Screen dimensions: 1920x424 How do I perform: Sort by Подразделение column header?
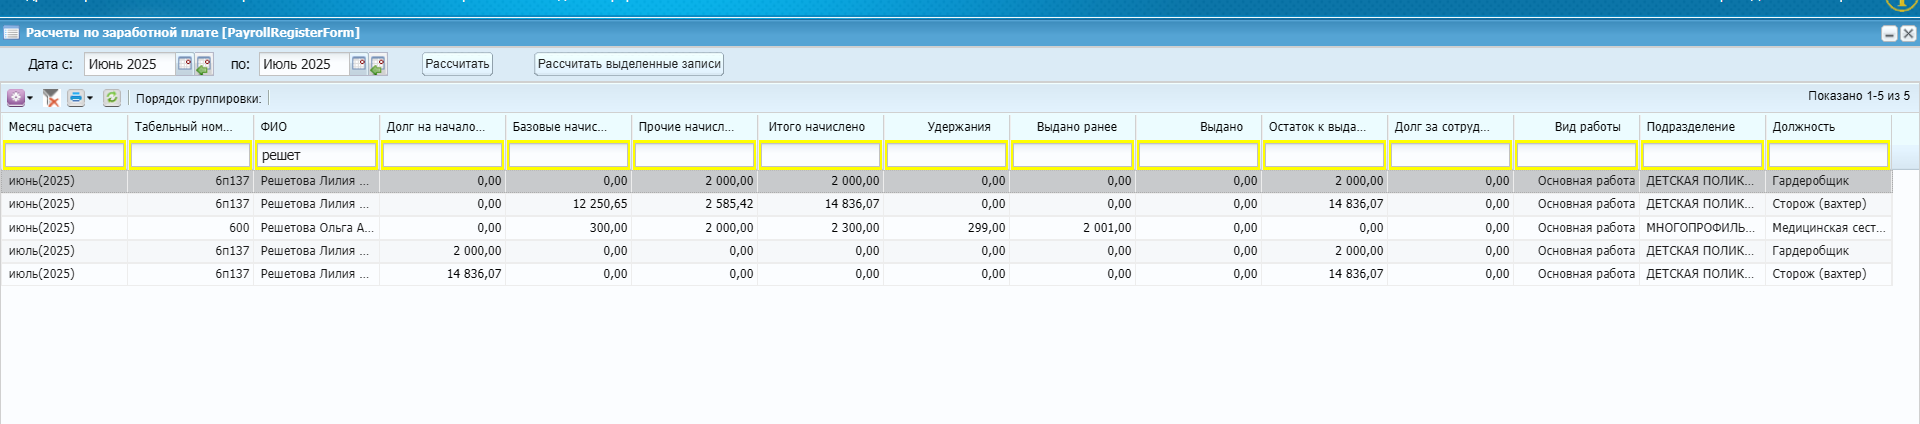tap(1703, 127)
